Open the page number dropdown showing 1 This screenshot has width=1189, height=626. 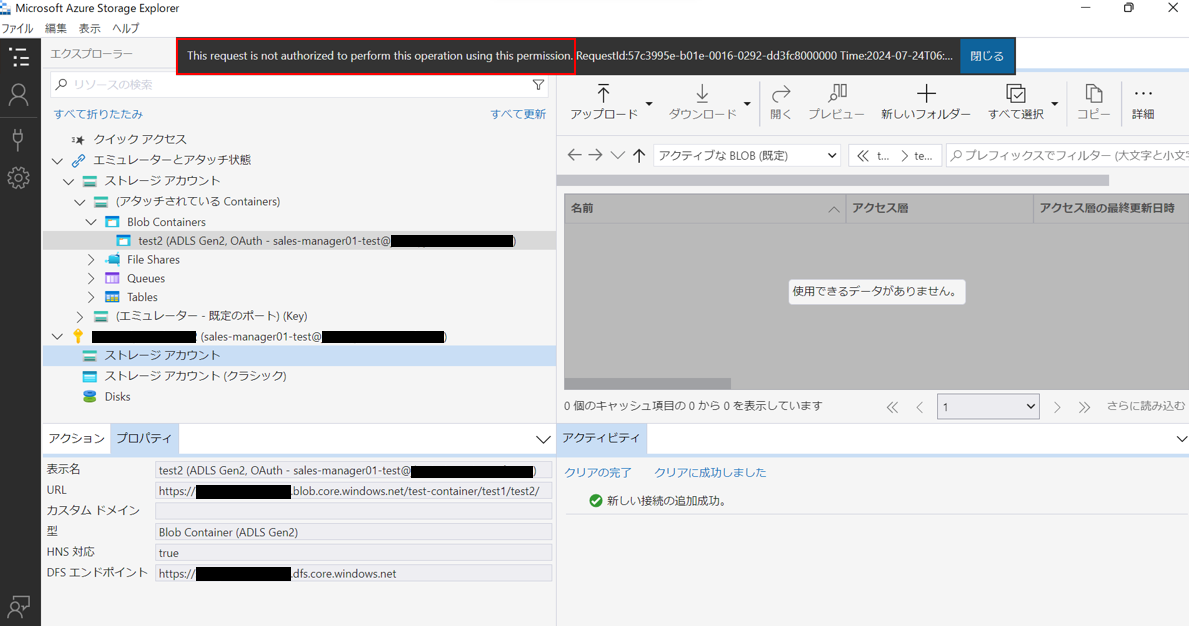click(988, 407)
